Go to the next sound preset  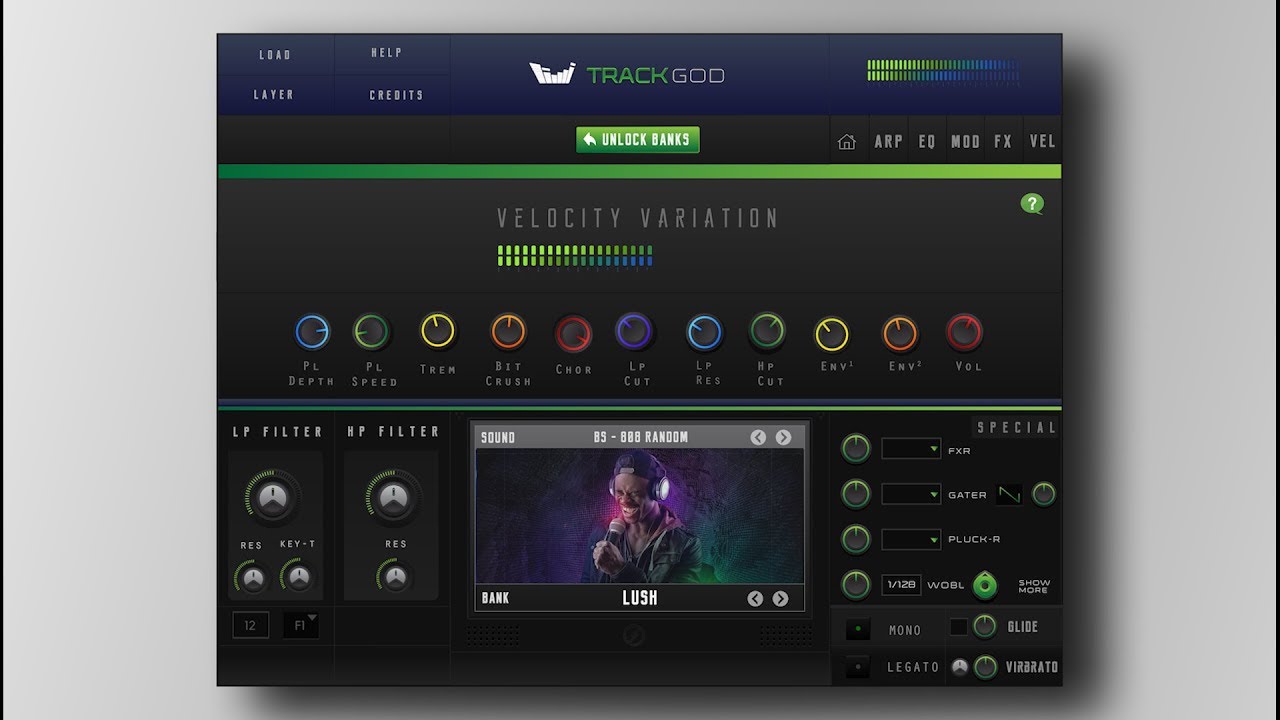point(783,437)
